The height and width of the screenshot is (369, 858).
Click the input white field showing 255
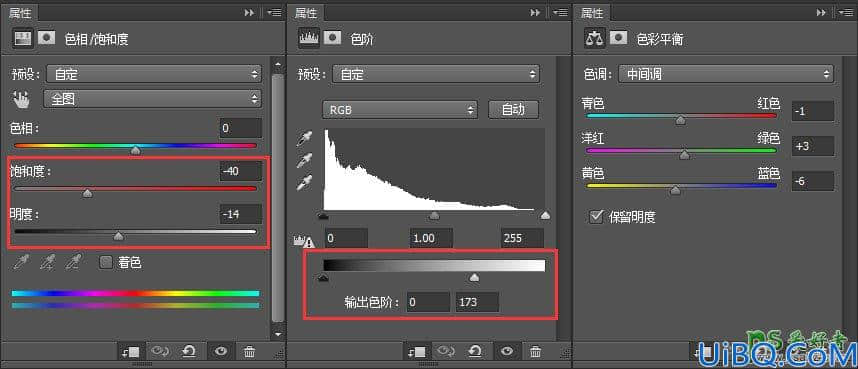click(522, 239)
